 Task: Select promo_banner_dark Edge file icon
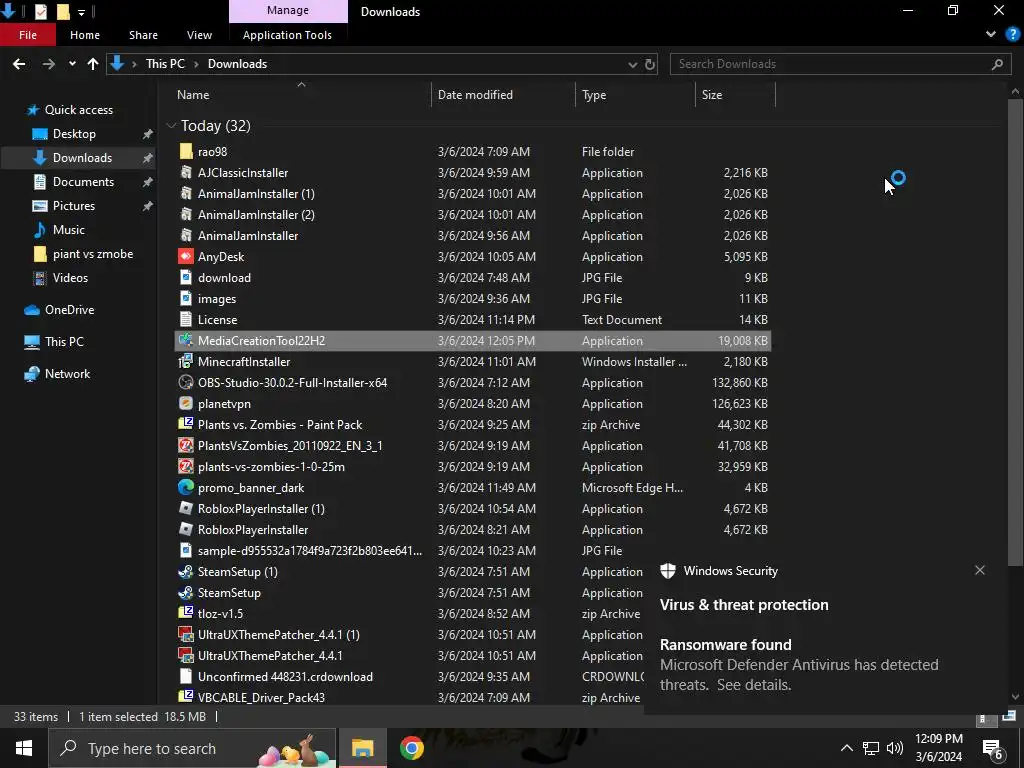coord(186,487)
